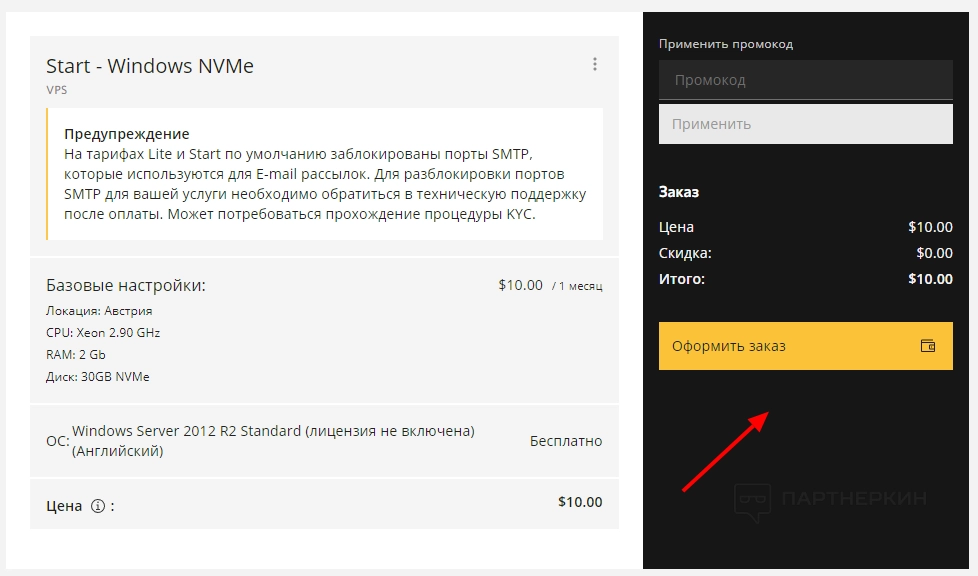Click the bottom Цена $10.00 amount in product card
The height and width of the screenshot is (576, 978).
point(580,502)
